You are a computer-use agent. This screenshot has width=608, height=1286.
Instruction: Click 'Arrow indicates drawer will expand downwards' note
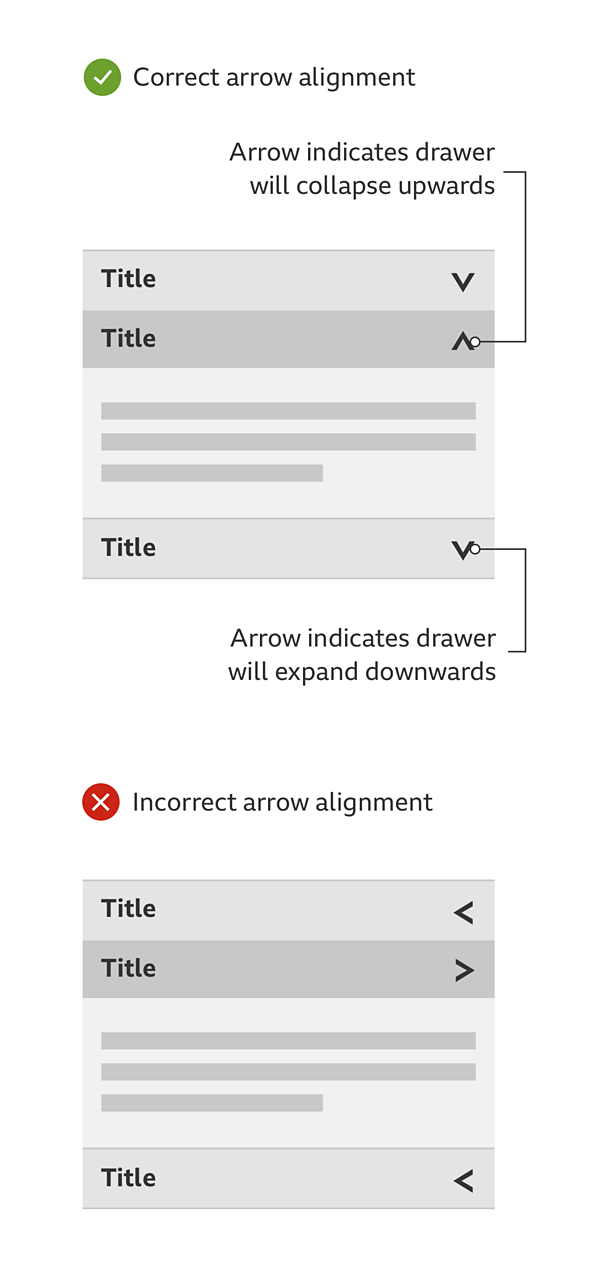362,655
